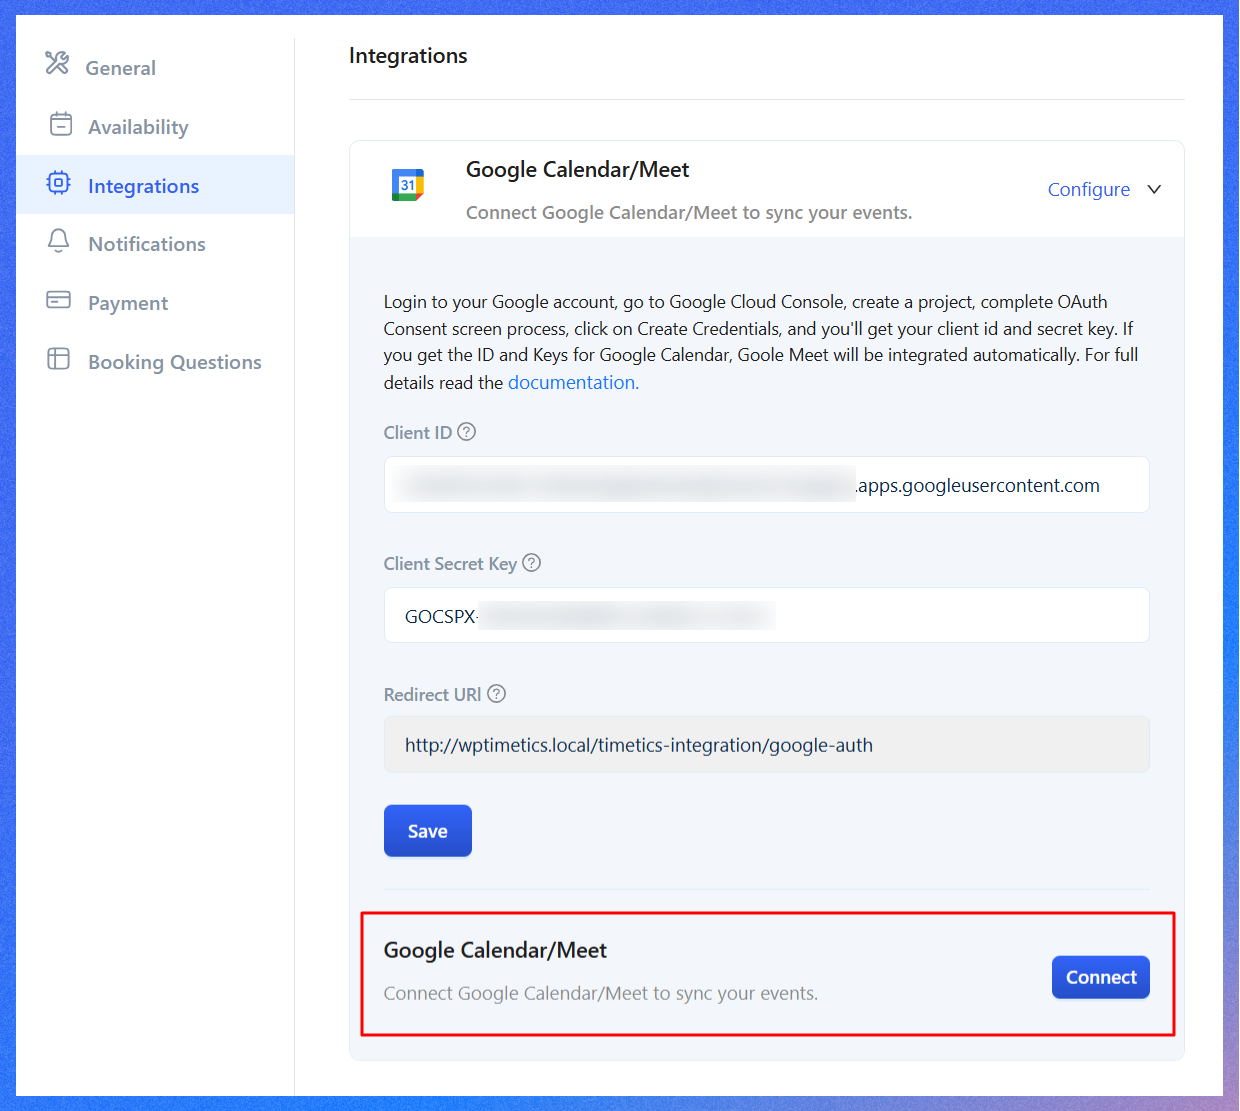
Task: Click the Redirect URI label
Action: coord(433,694)
